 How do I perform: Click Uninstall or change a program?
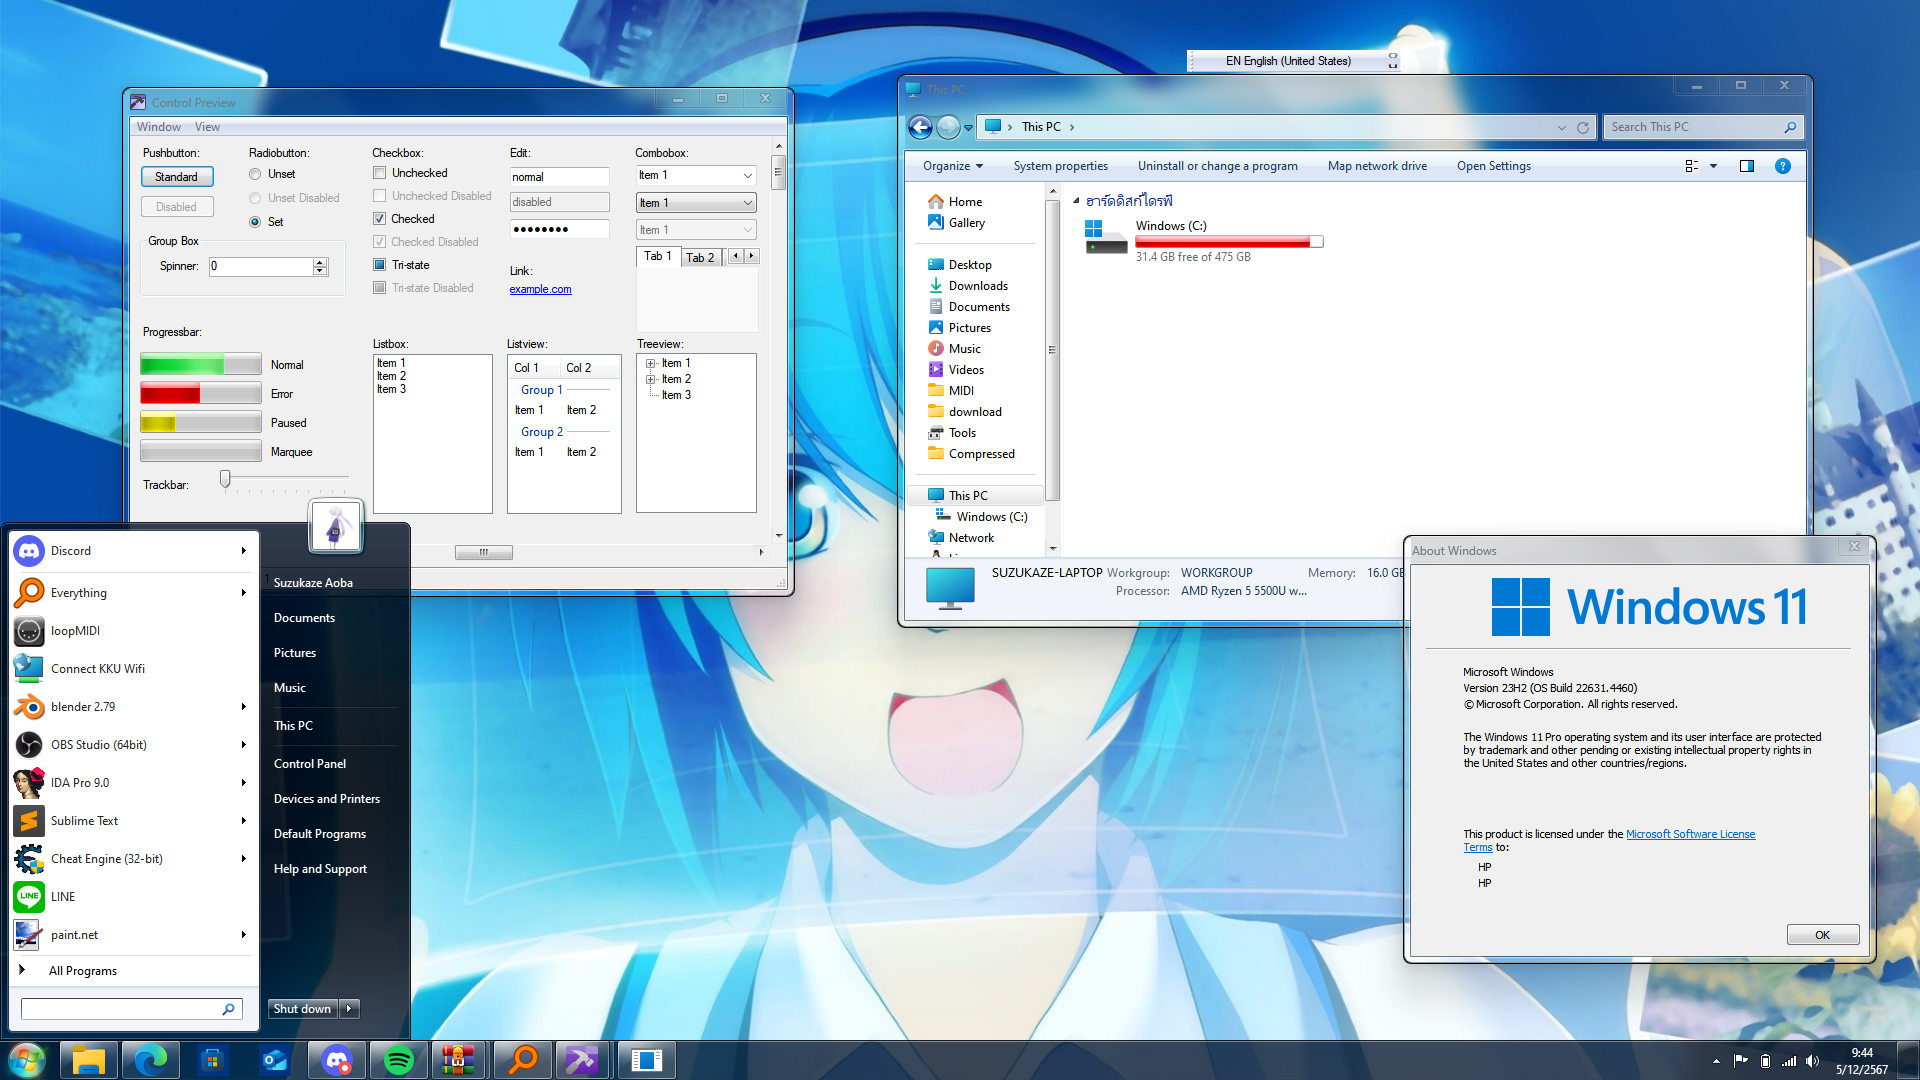1217,166
